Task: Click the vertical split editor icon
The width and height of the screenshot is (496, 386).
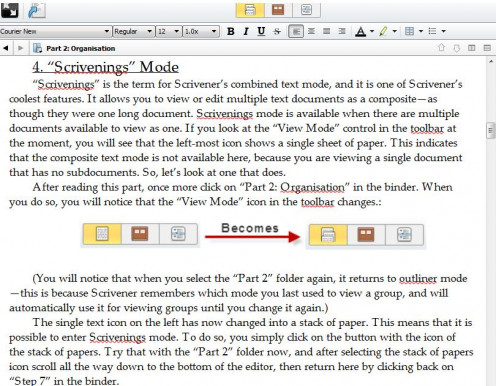Action: (472, 48)
